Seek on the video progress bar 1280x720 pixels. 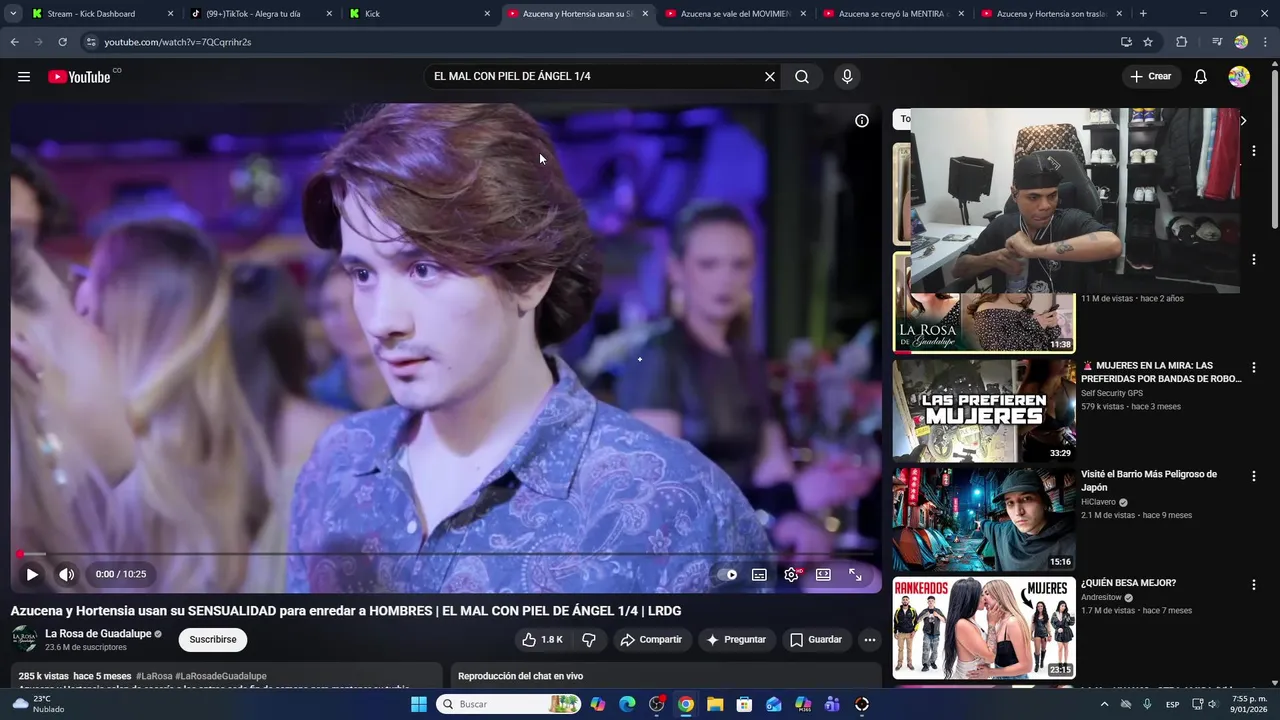coord(446,554)
